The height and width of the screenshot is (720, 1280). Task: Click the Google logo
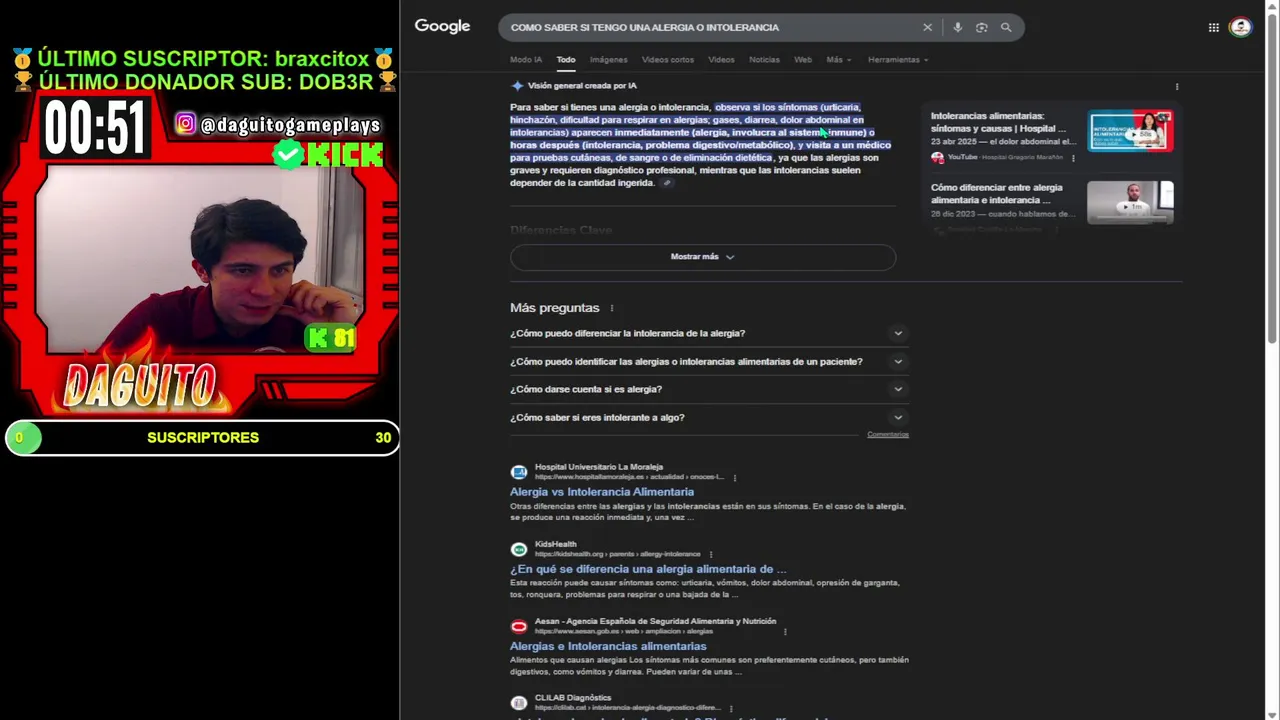[442, 27]
